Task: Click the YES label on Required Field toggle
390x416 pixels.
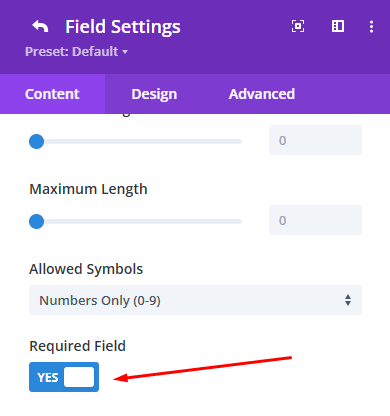Action: pos(48,377)
